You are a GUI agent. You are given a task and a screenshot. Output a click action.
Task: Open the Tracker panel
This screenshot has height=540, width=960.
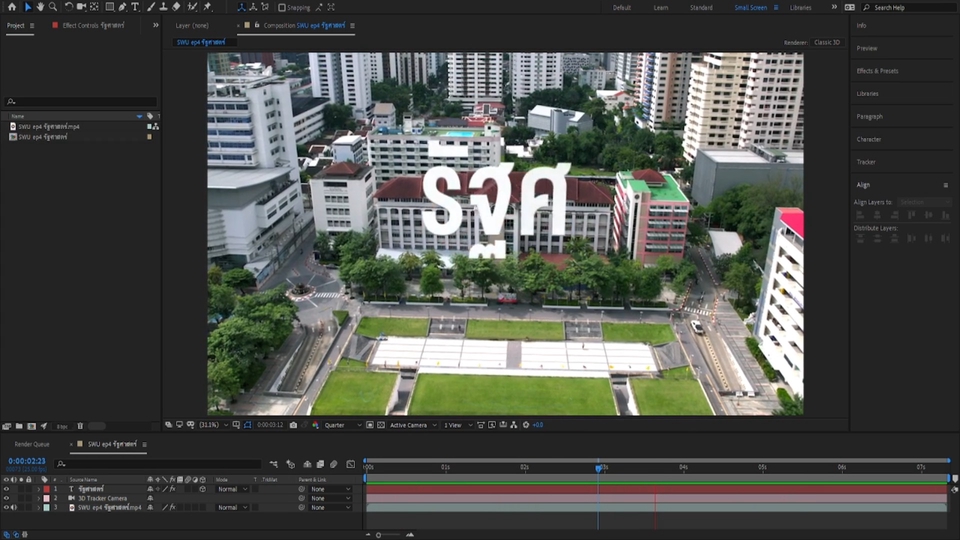coord(866,162)
